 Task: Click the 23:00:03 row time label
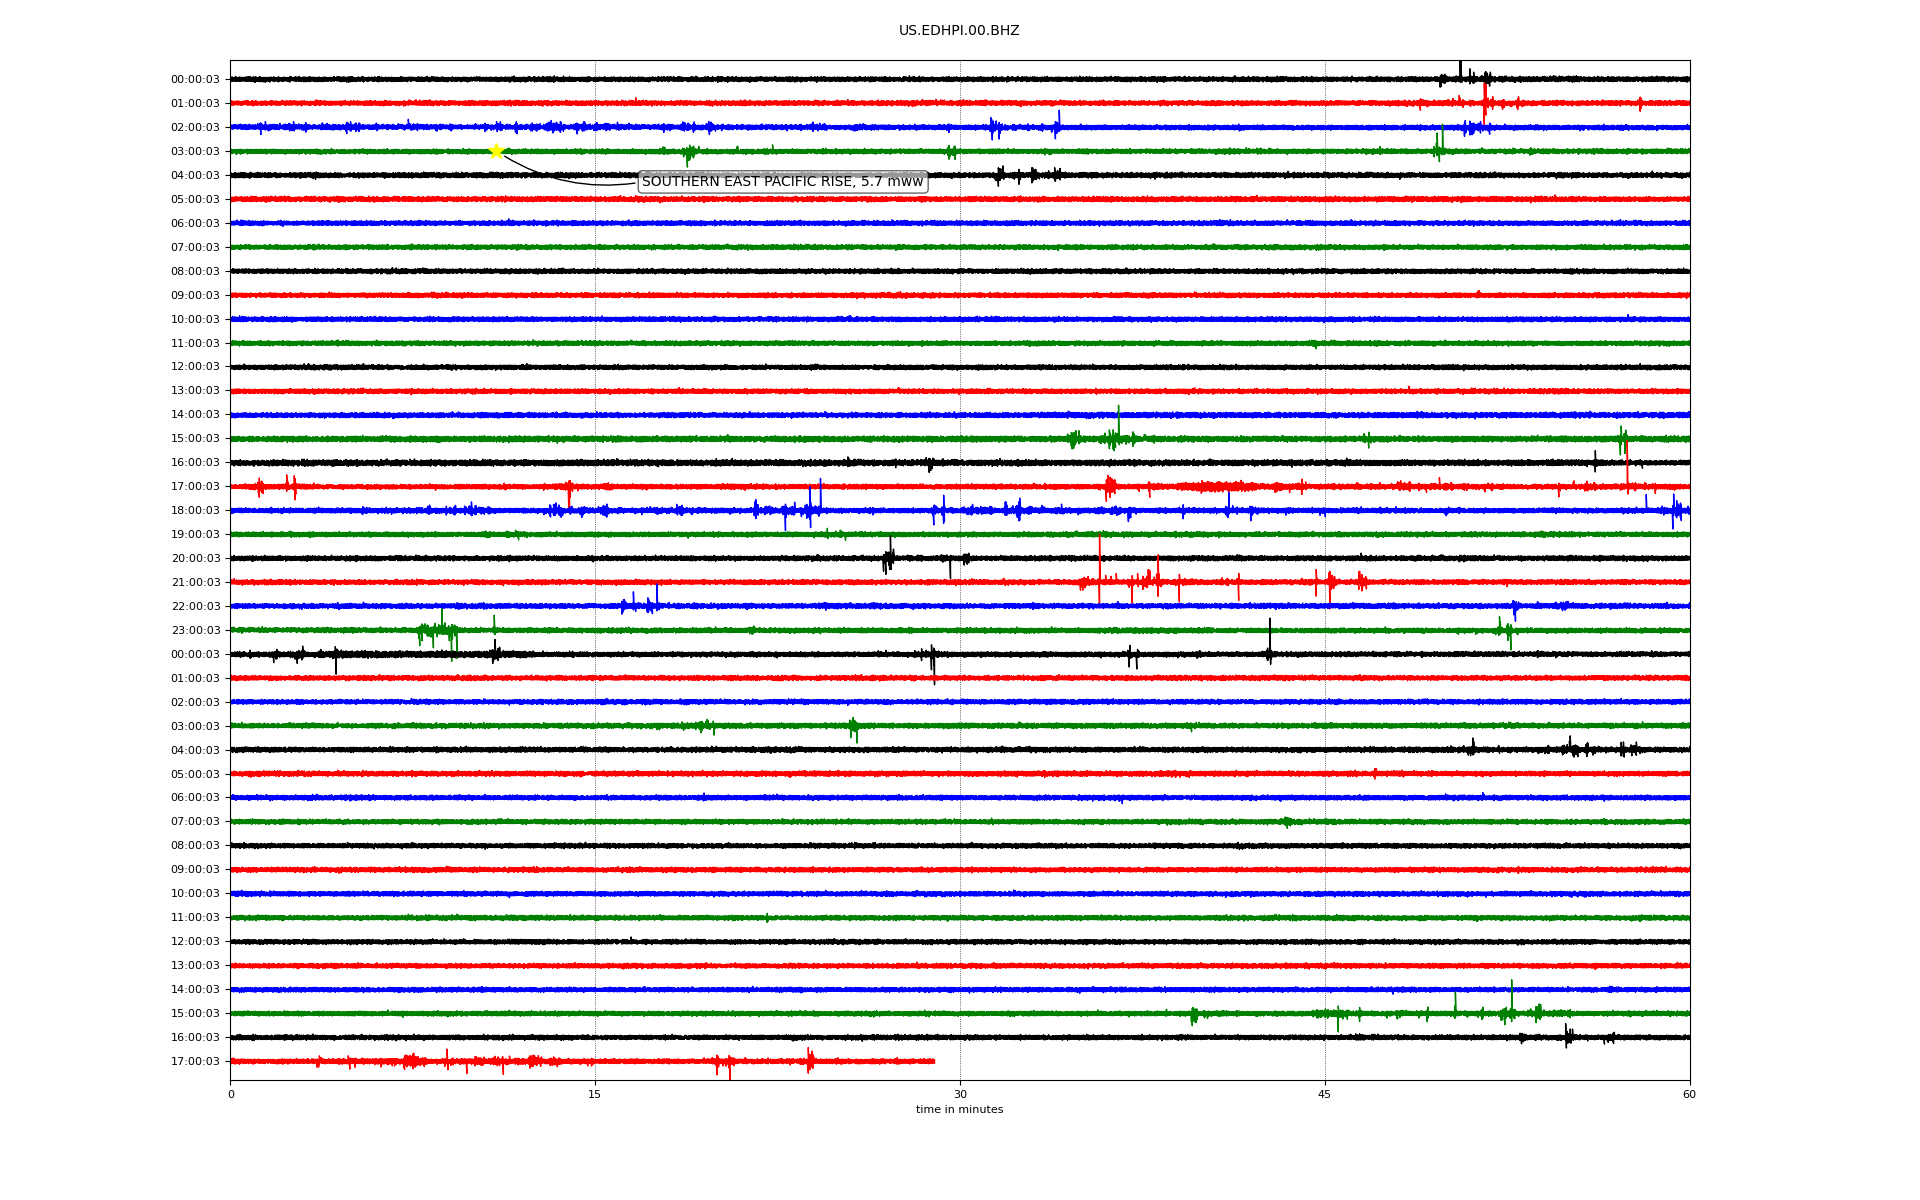pos(195,630)
